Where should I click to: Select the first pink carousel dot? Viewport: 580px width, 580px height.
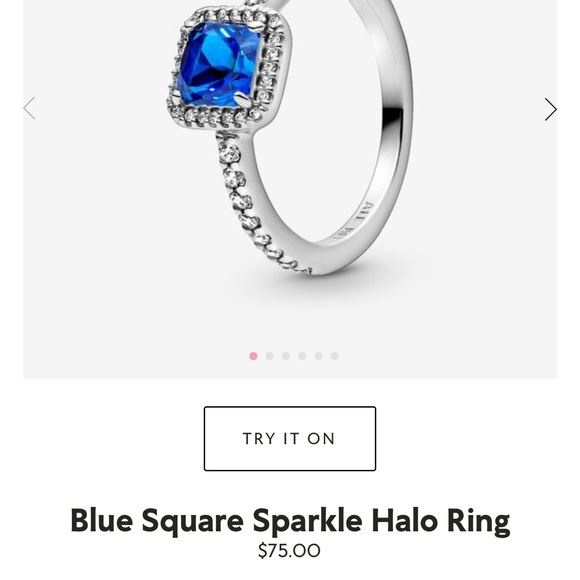click(253, 356)
